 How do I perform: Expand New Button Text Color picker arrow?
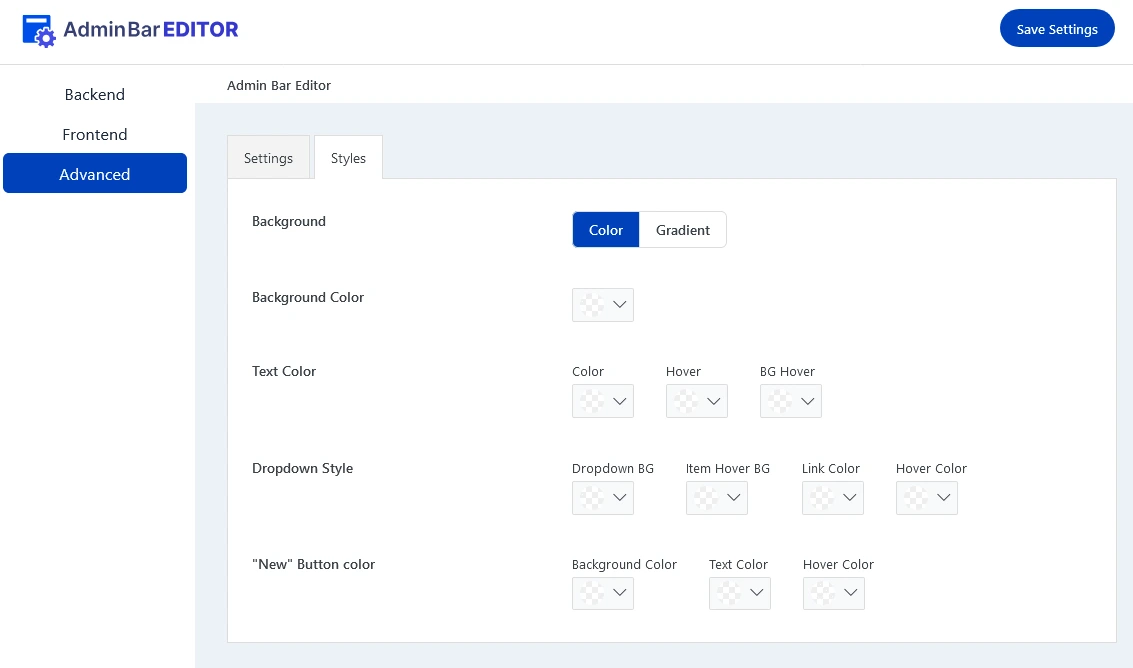click(757, 593)
